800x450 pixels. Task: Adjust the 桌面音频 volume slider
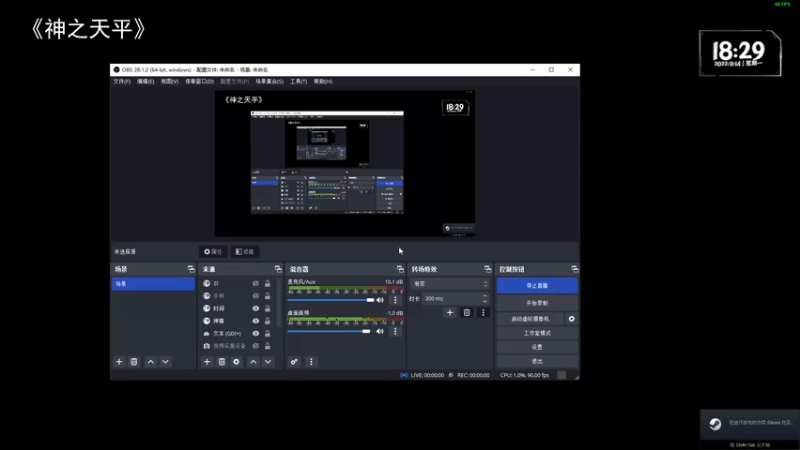coord(329,331)
